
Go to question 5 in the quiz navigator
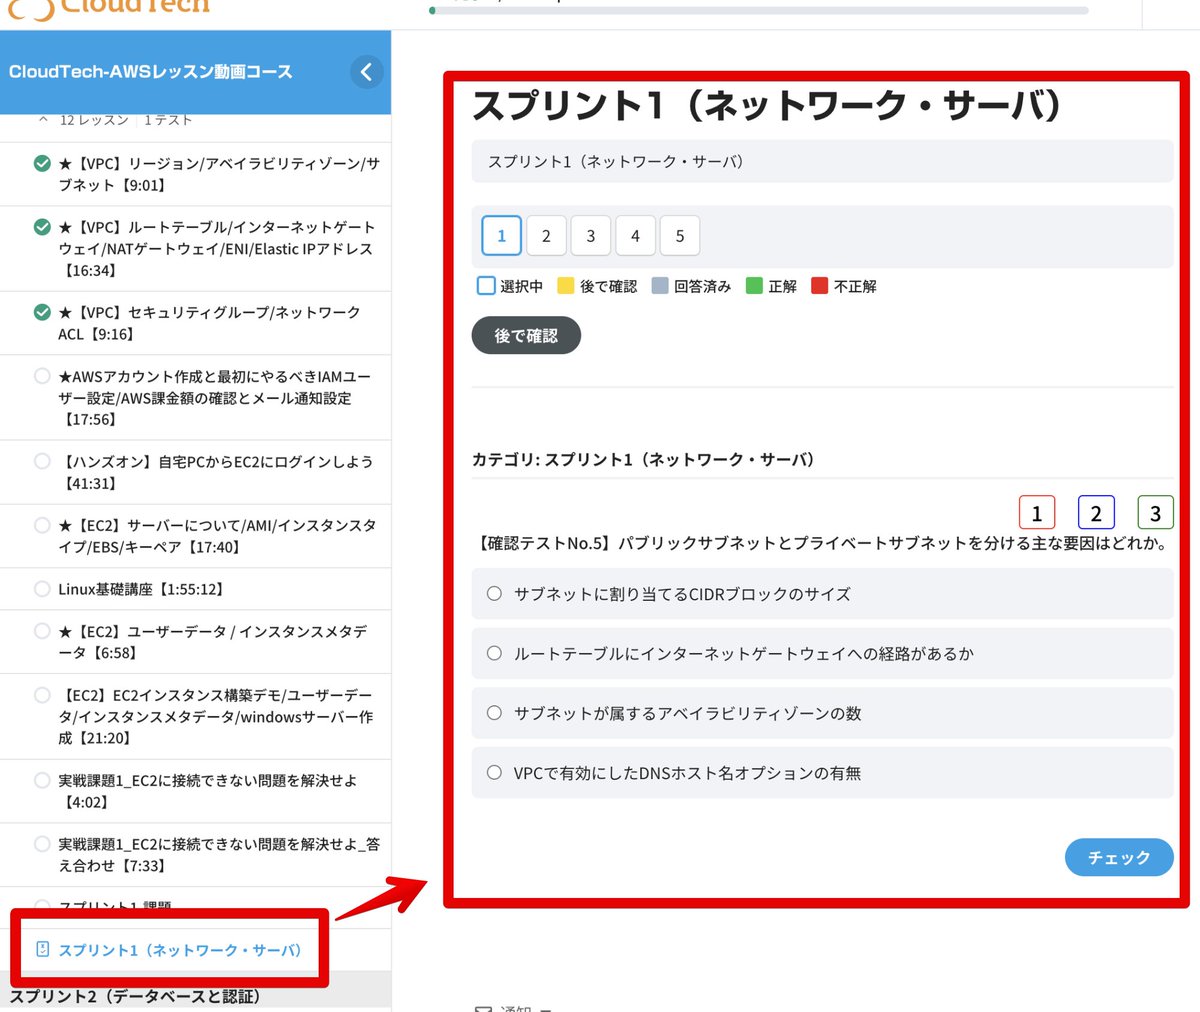pyautogui.click(x=680, y=236)
